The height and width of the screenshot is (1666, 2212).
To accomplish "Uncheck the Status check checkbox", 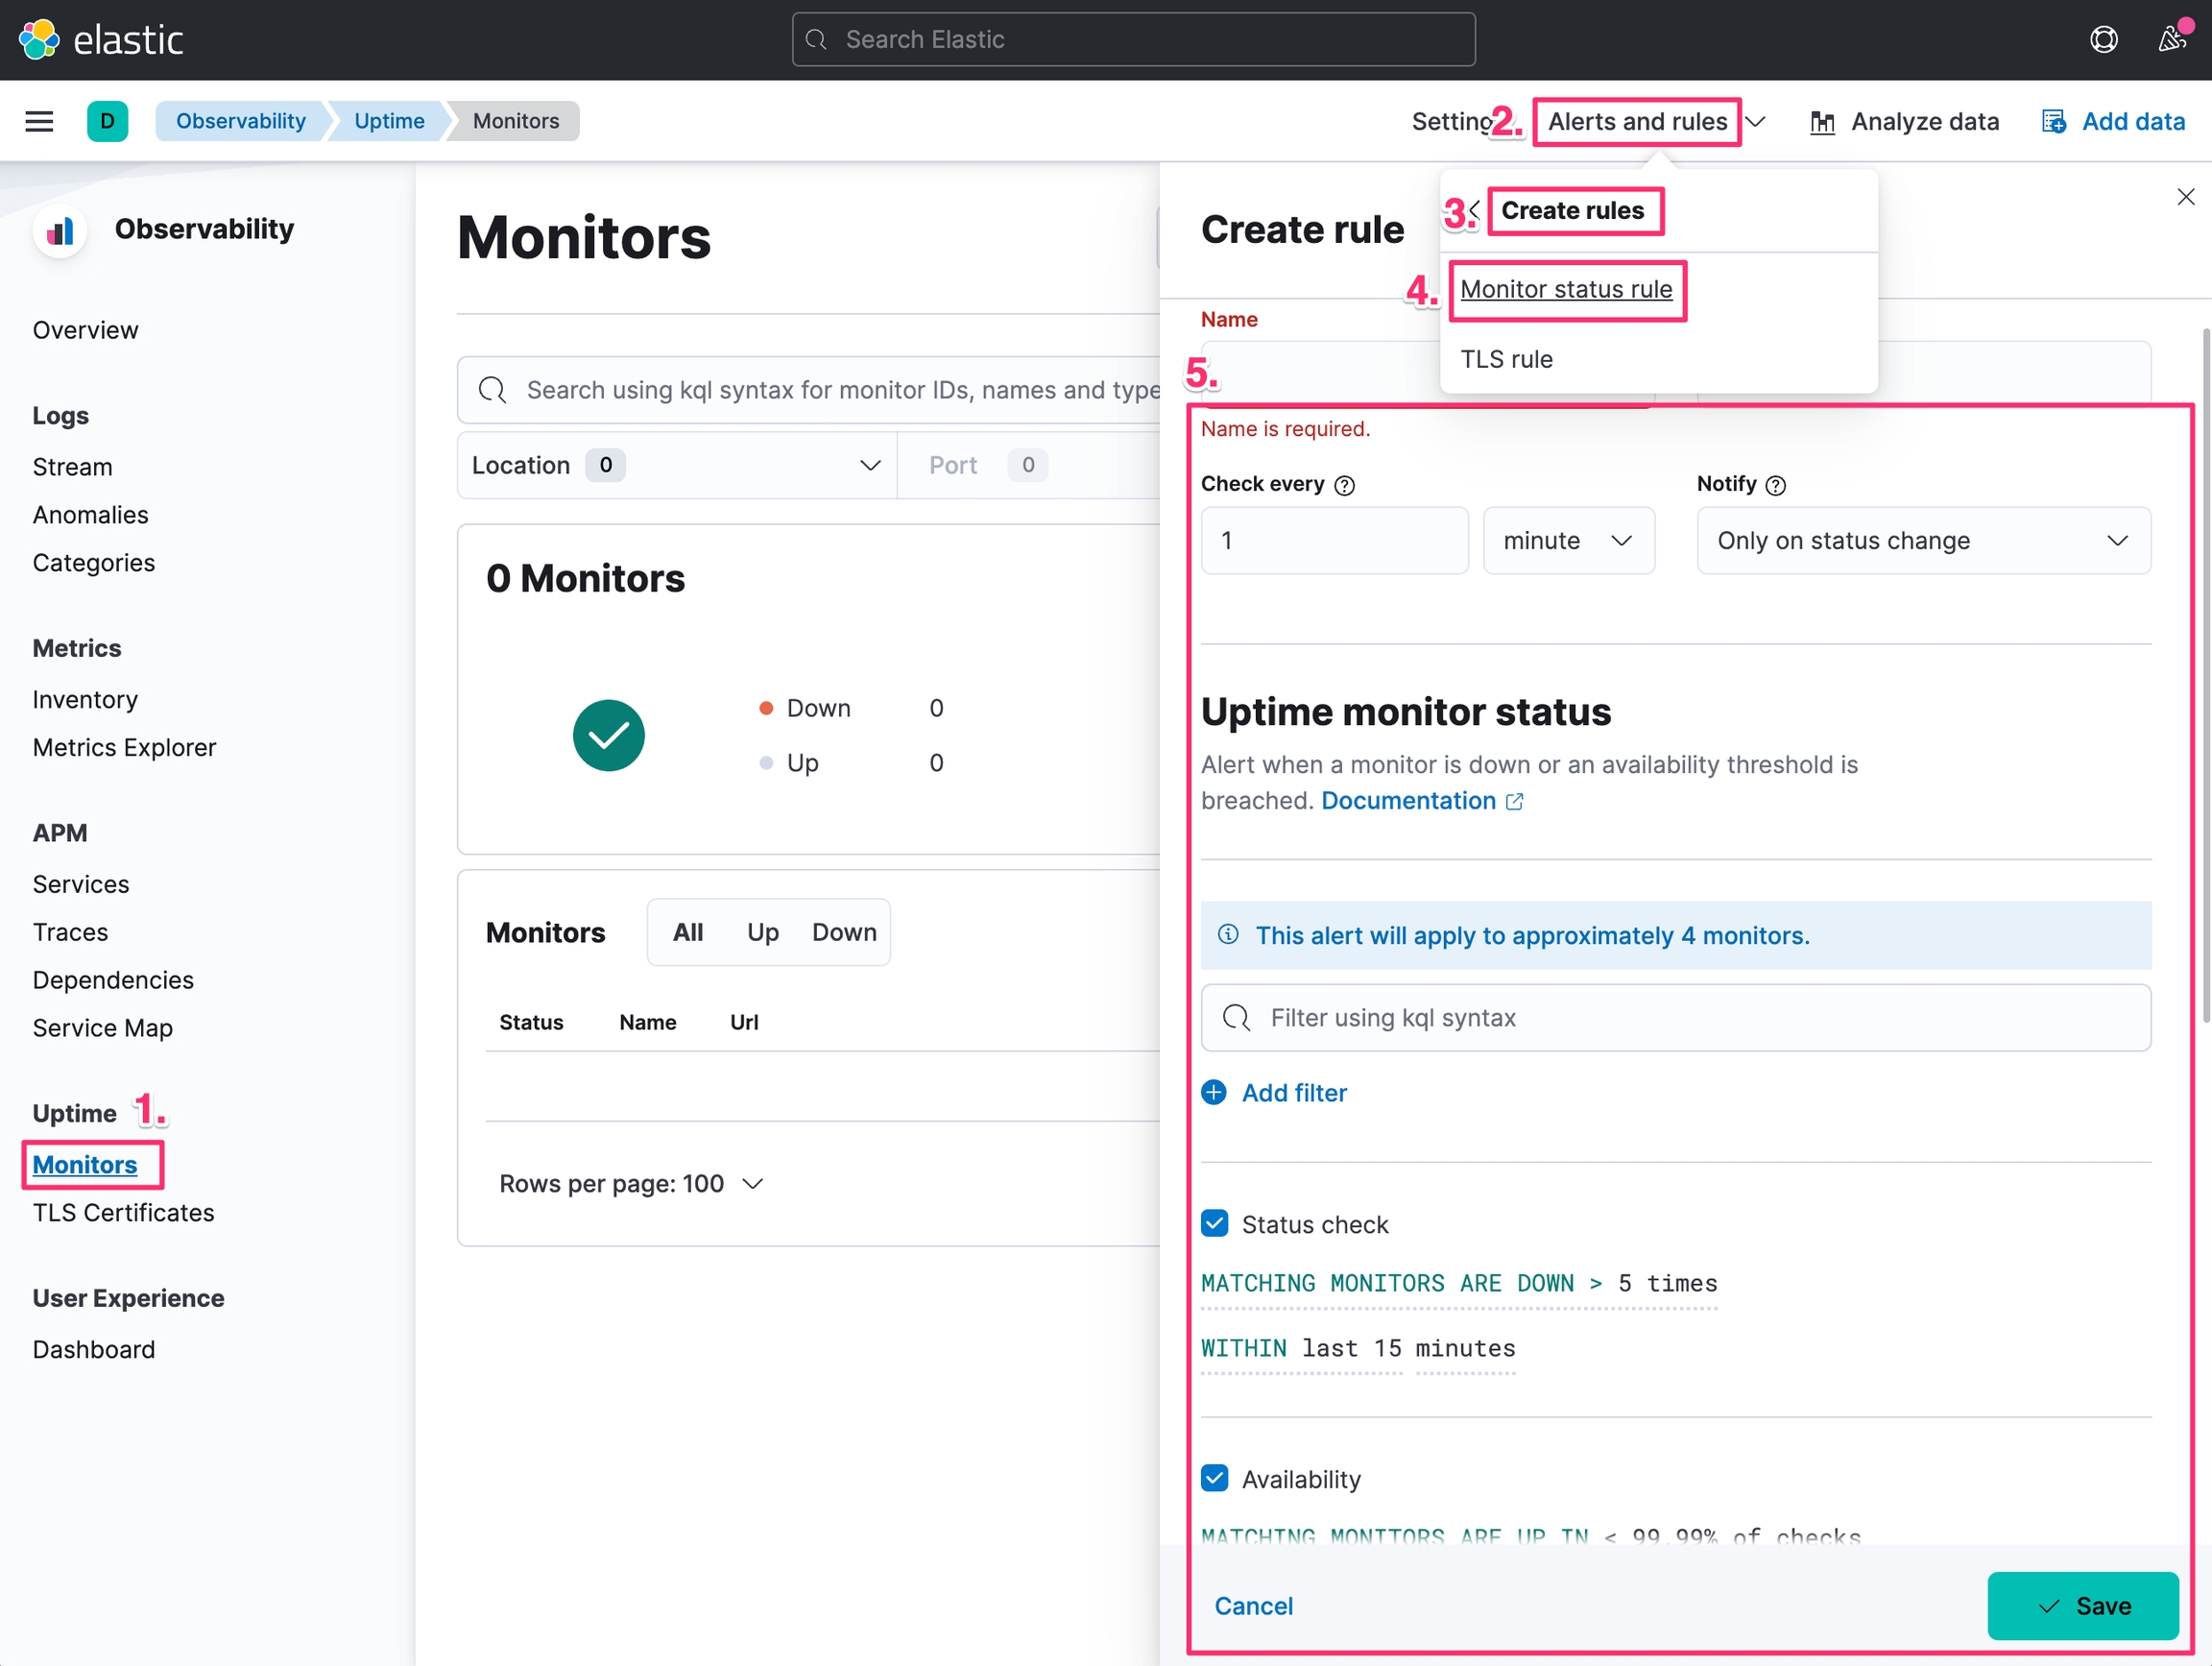I will click(x=1215, y=1224).
